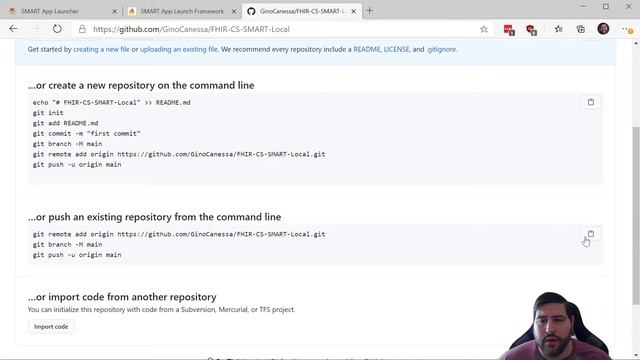Minimize the browser window

[583, 7]
